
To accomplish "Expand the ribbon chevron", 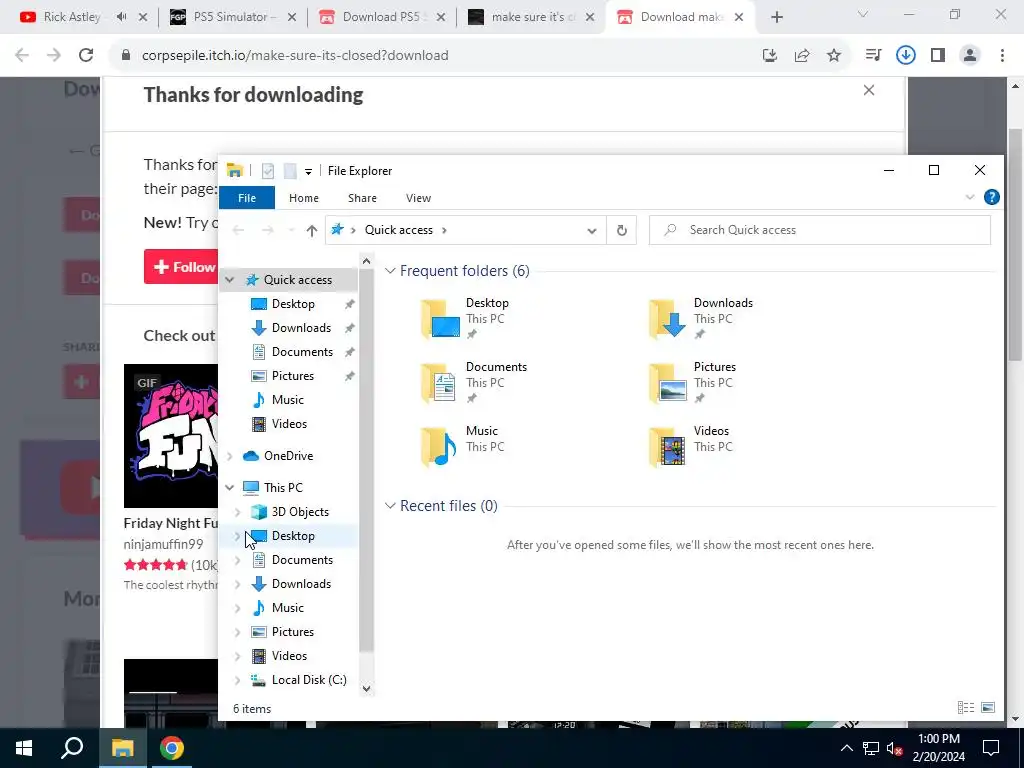I will (x=970, y=197).
